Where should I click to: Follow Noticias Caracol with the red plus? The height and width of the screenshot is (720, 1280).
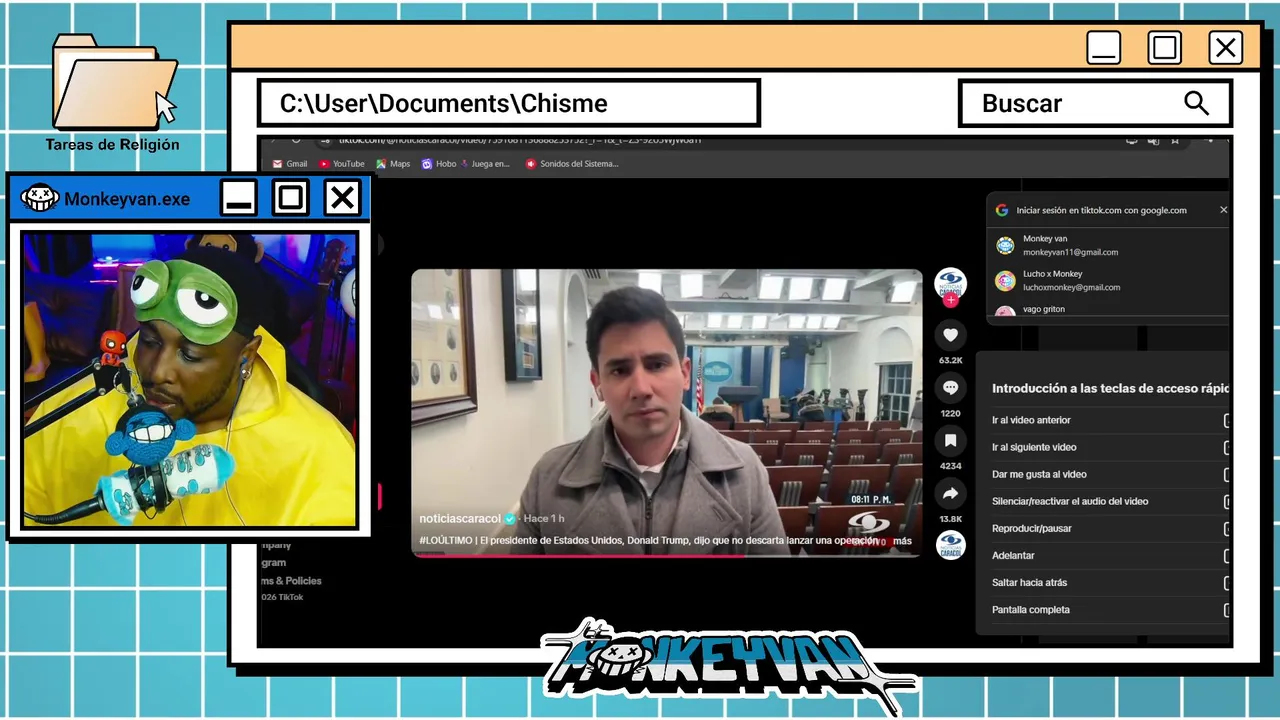coord(950,300)
